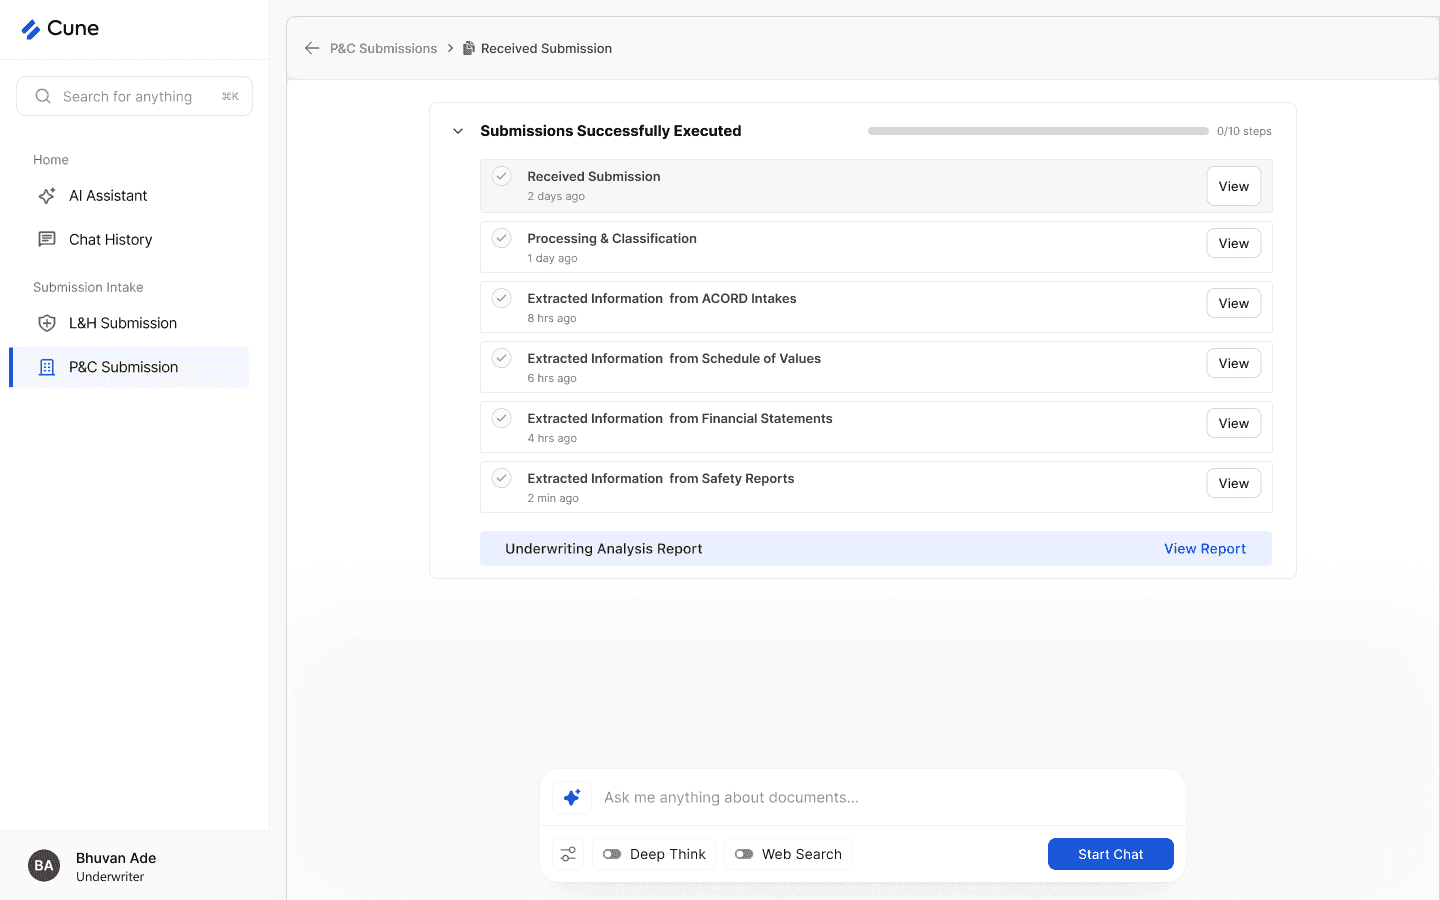Open the Underwriting Analysis View Report link

(1205, 549)
